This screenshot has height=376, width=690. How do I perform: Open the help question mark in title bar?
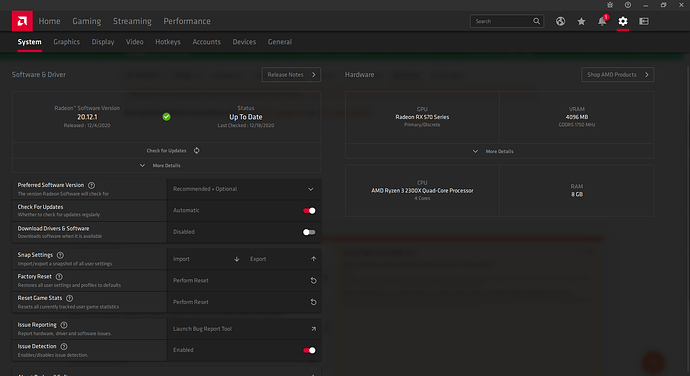[628, 5]
